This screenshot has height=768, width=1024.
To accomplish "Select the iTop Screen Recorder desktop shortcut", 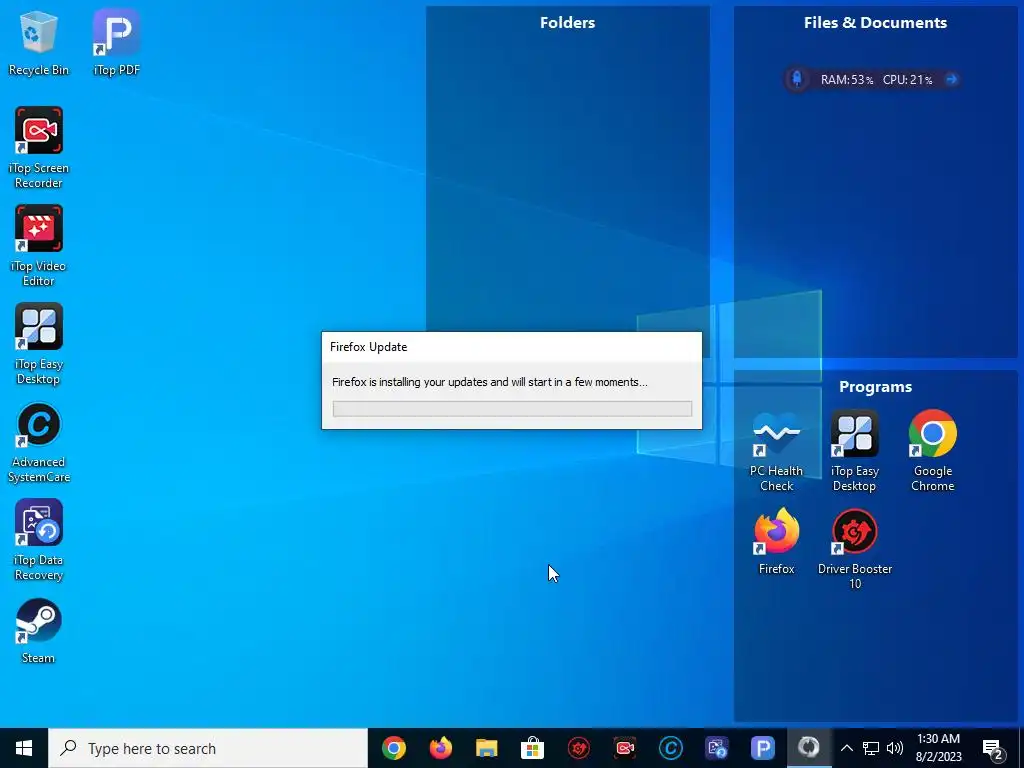I will [39, 148].
